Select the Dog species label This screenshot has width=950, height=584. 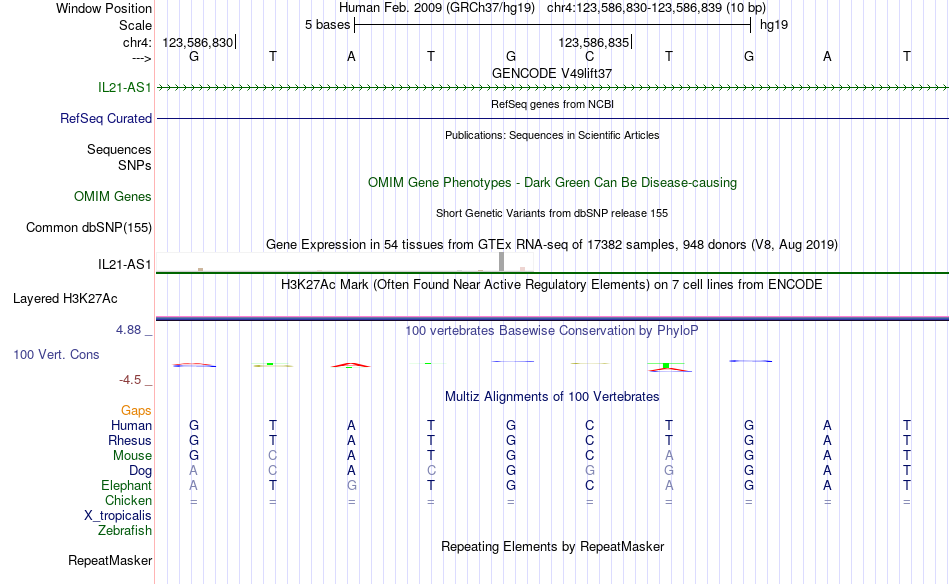pos(141,471)
